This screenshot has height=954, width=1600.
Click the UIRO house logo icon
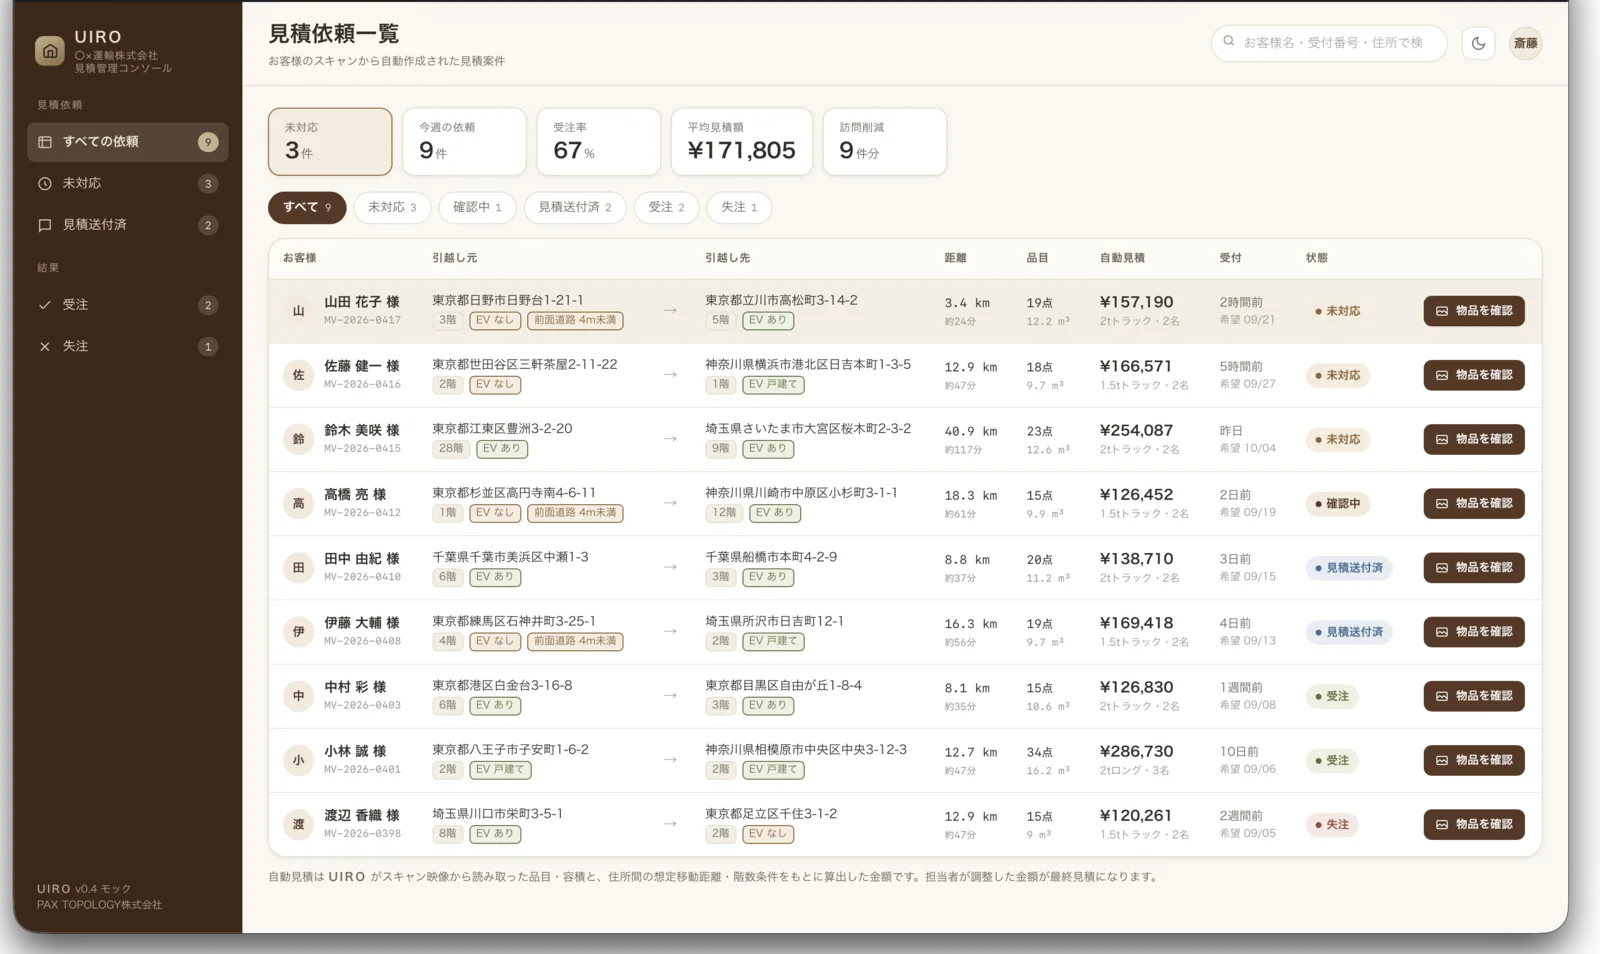[x=49, y=51]
